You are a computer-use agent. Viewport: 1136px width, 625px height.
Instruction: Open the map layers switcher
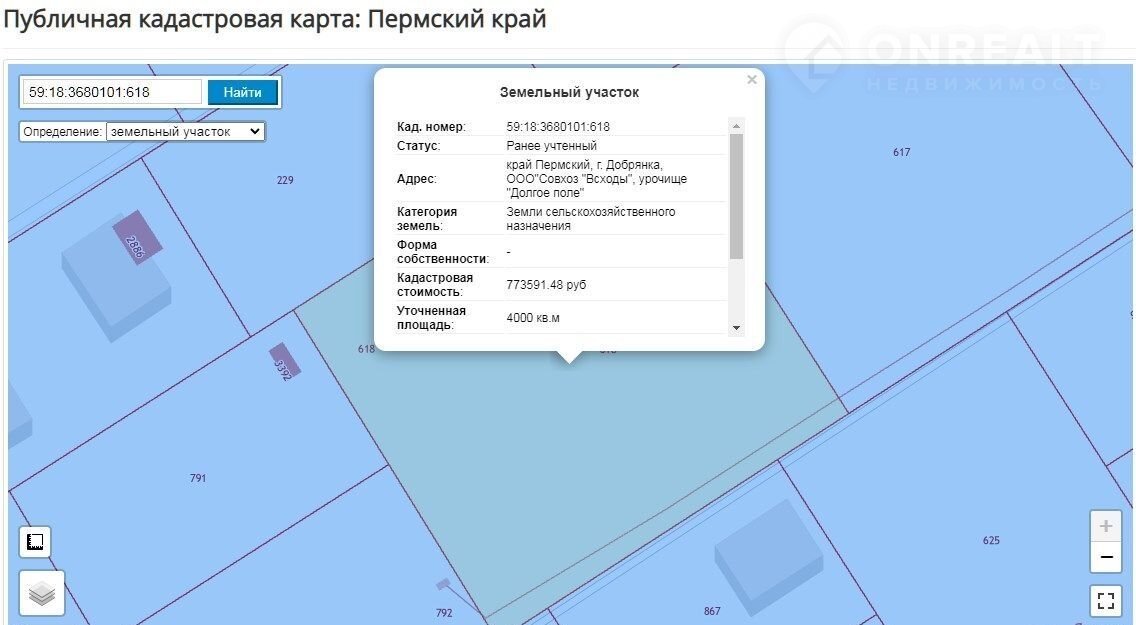42,593
